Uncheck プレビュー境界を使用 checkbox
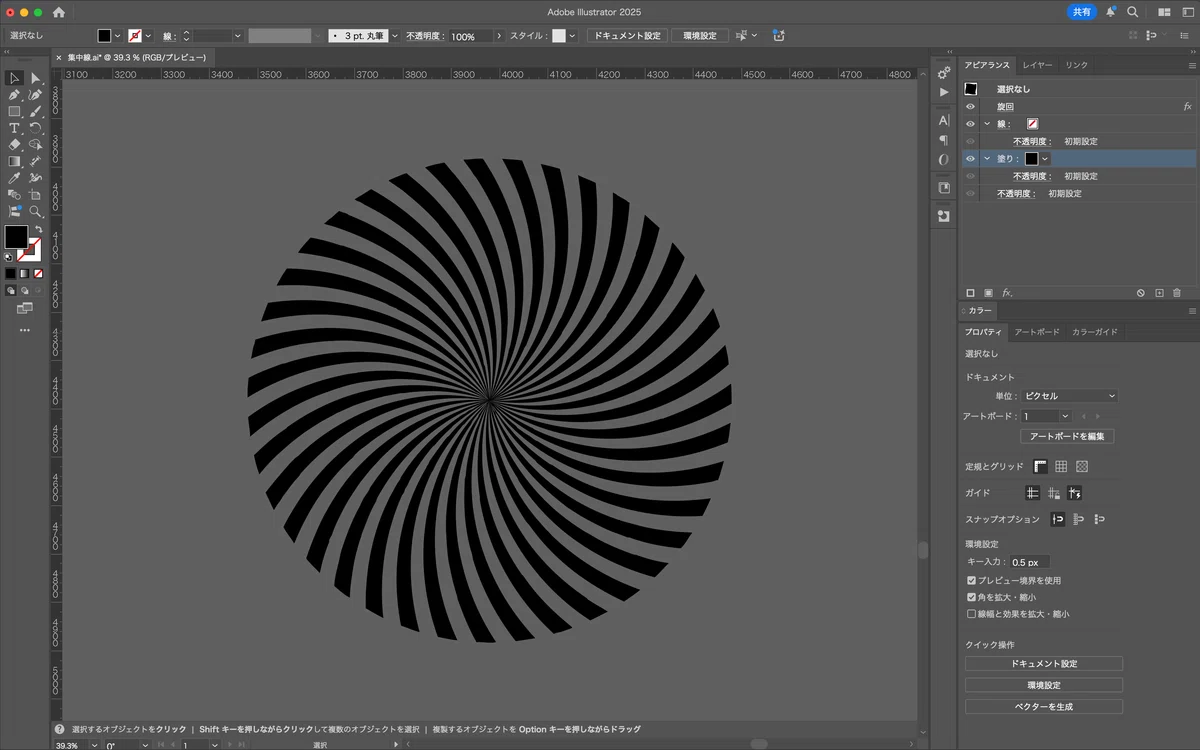This screenshot has height=750, width=1200. (x=971, y=580)
